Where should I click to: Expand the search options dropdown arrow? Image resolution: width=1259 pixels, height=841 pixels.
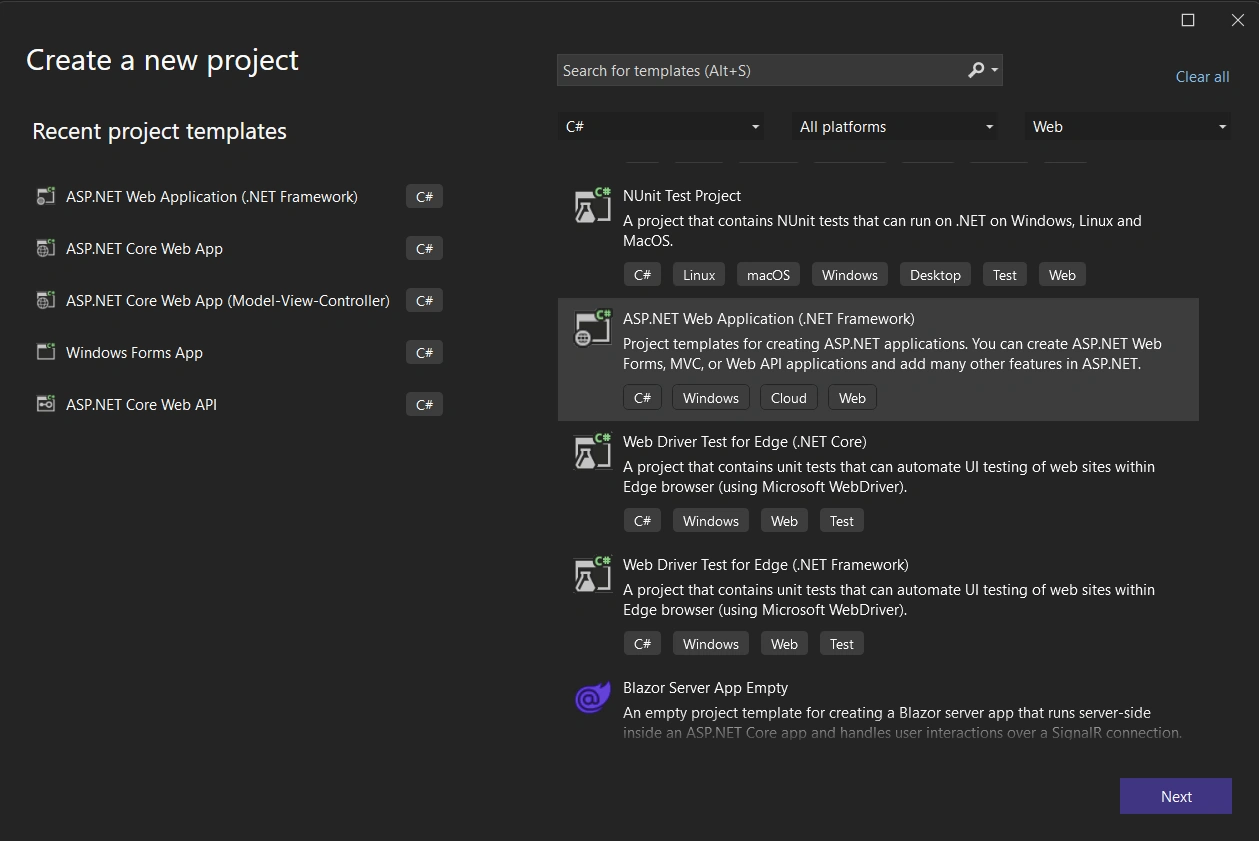(x=994, y=70)
